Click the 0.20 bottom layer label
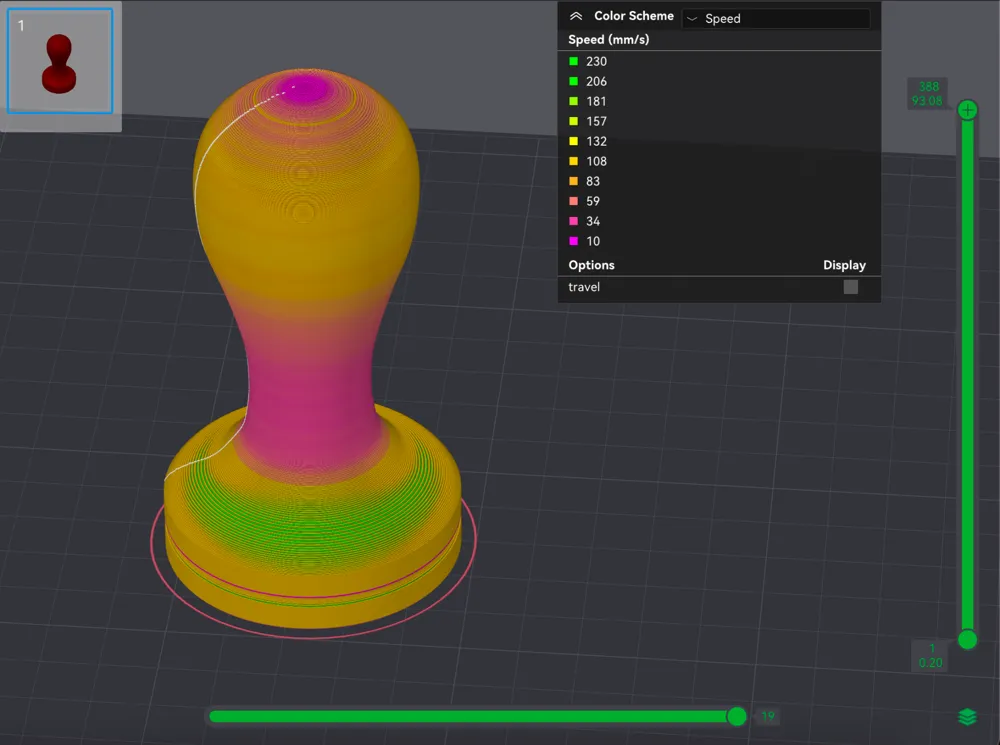The height and width of the screenshot is (745, 1000). coord(930,662)
